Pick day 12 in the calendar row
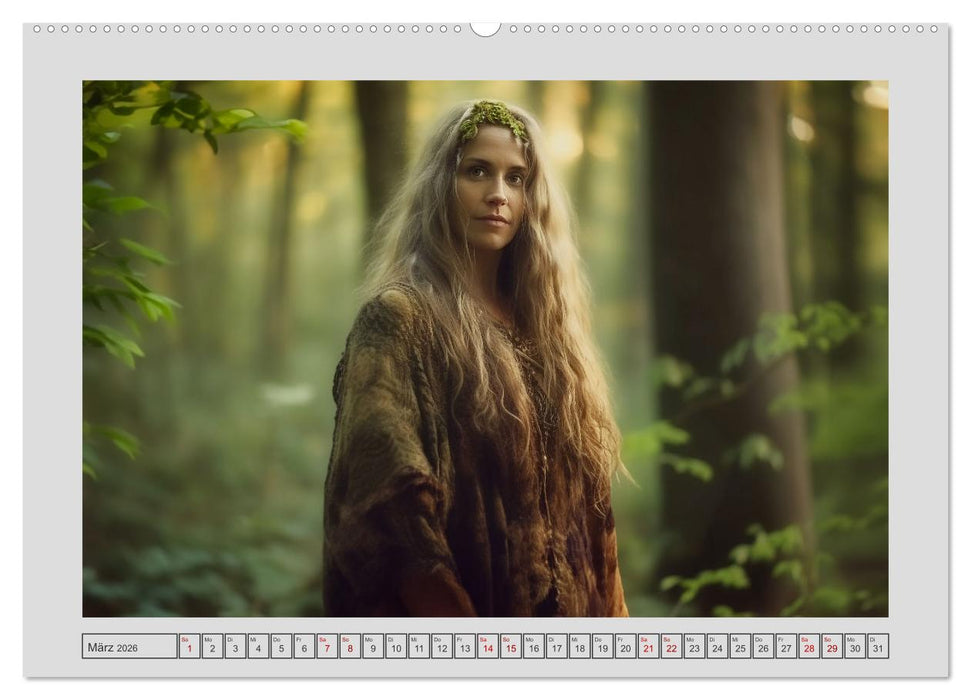This screenshot has height=700, width=971. [x=442, y=646]
